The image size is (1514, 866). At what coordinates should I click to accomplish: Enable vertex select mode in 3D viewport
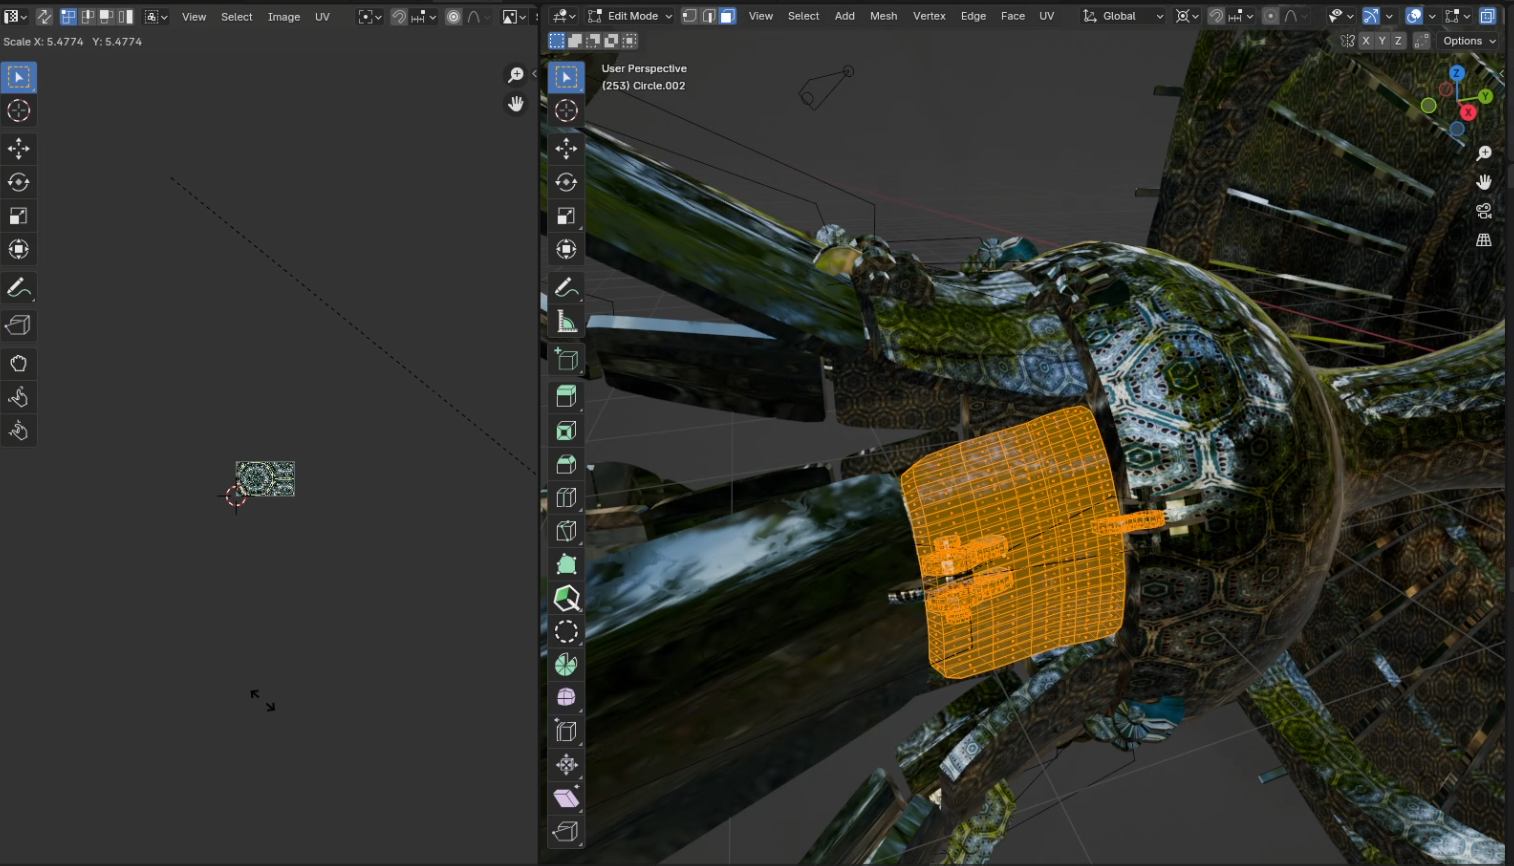coord(690,16)
